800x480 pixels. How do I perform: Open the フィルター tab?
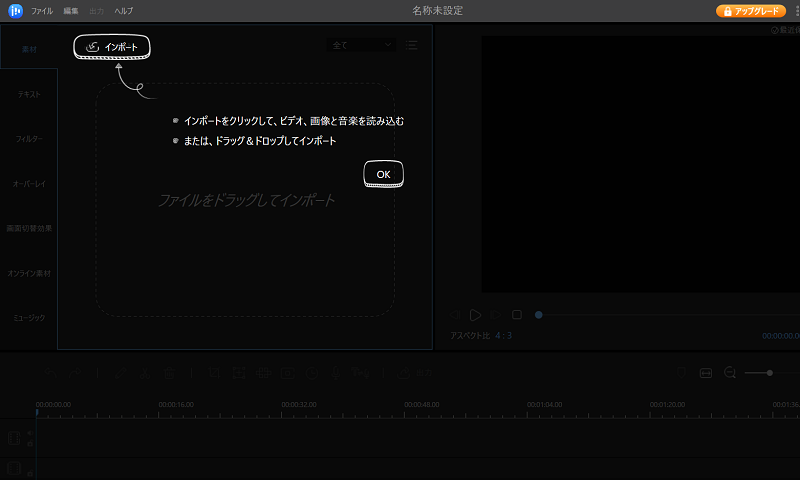[x=29, y=138]
